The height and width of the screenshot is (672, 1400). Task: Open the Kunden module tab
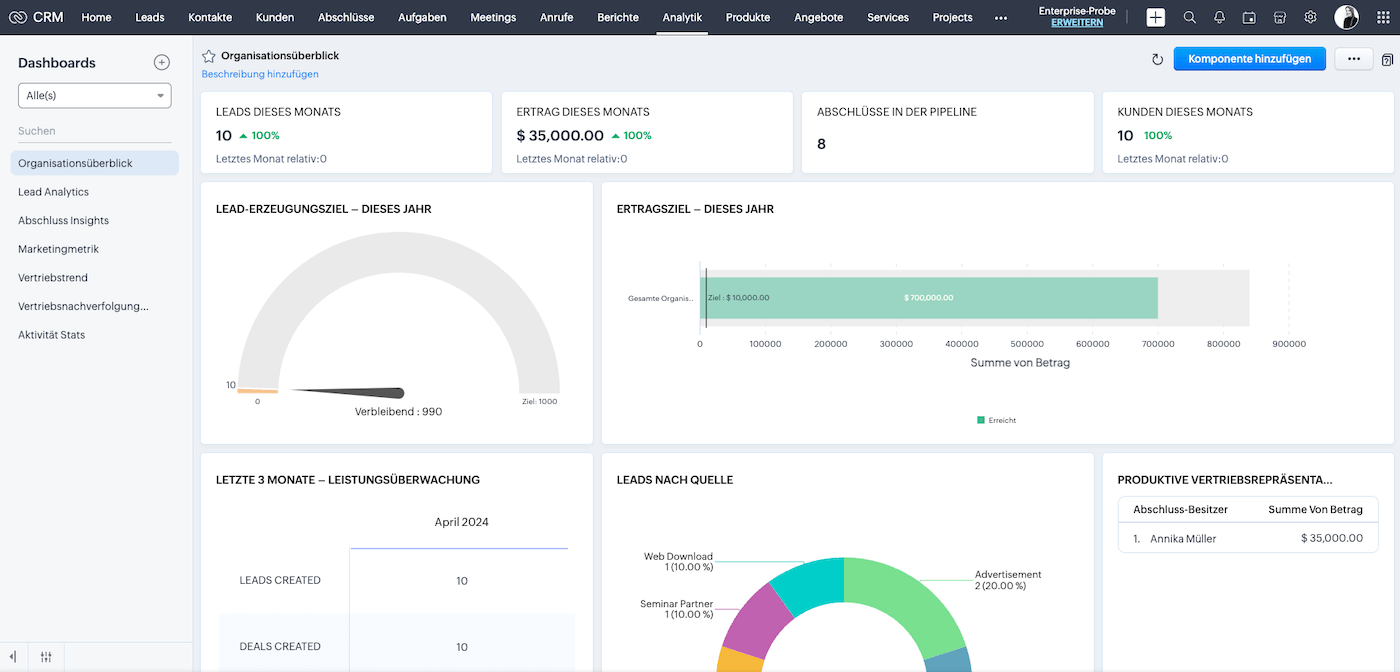pyautogui.click(x=275, y=17)
